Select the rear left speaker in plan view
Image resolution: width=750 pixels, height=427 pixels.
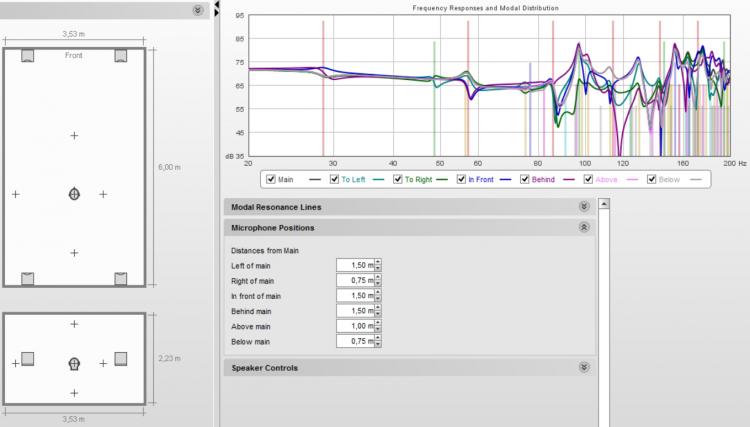28,279
